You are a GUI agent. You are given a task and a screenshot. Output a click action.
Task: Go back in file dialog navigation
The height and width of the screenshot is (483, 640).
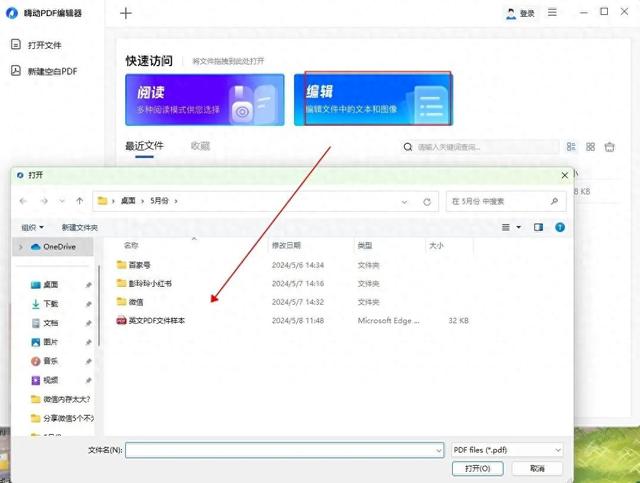[23, 201]
